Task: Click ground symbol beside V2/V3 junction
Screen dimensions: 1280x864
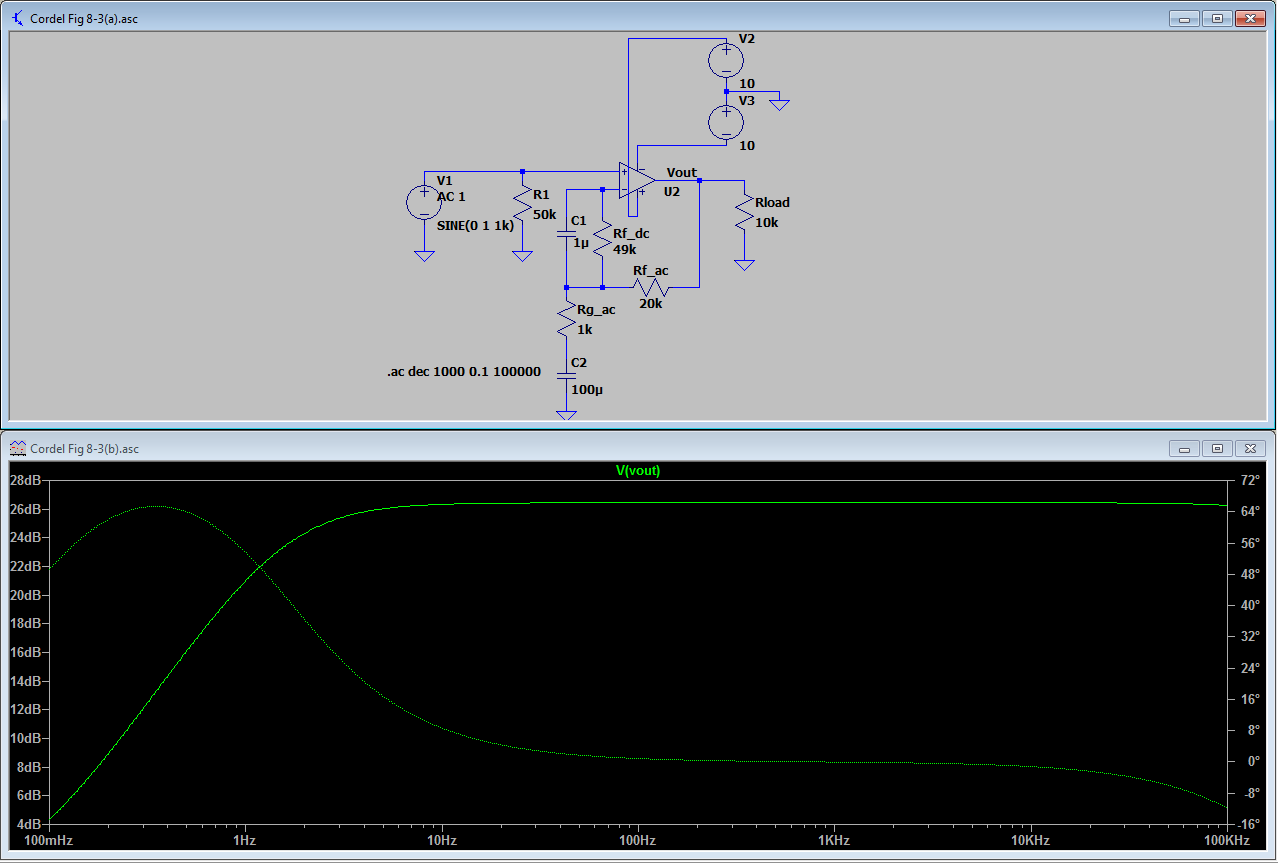Action: [780, 104]
